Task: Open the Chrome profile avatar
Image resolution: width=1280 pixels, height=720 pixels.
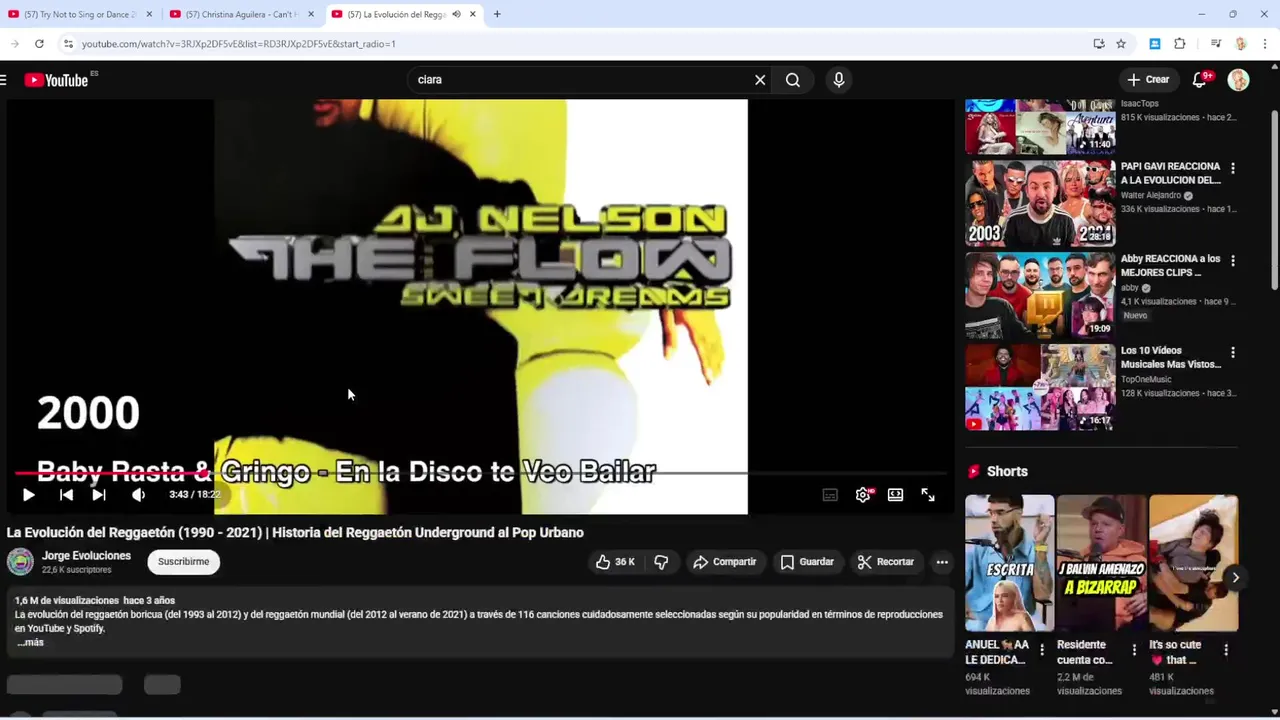Action: click(1241, 44)
